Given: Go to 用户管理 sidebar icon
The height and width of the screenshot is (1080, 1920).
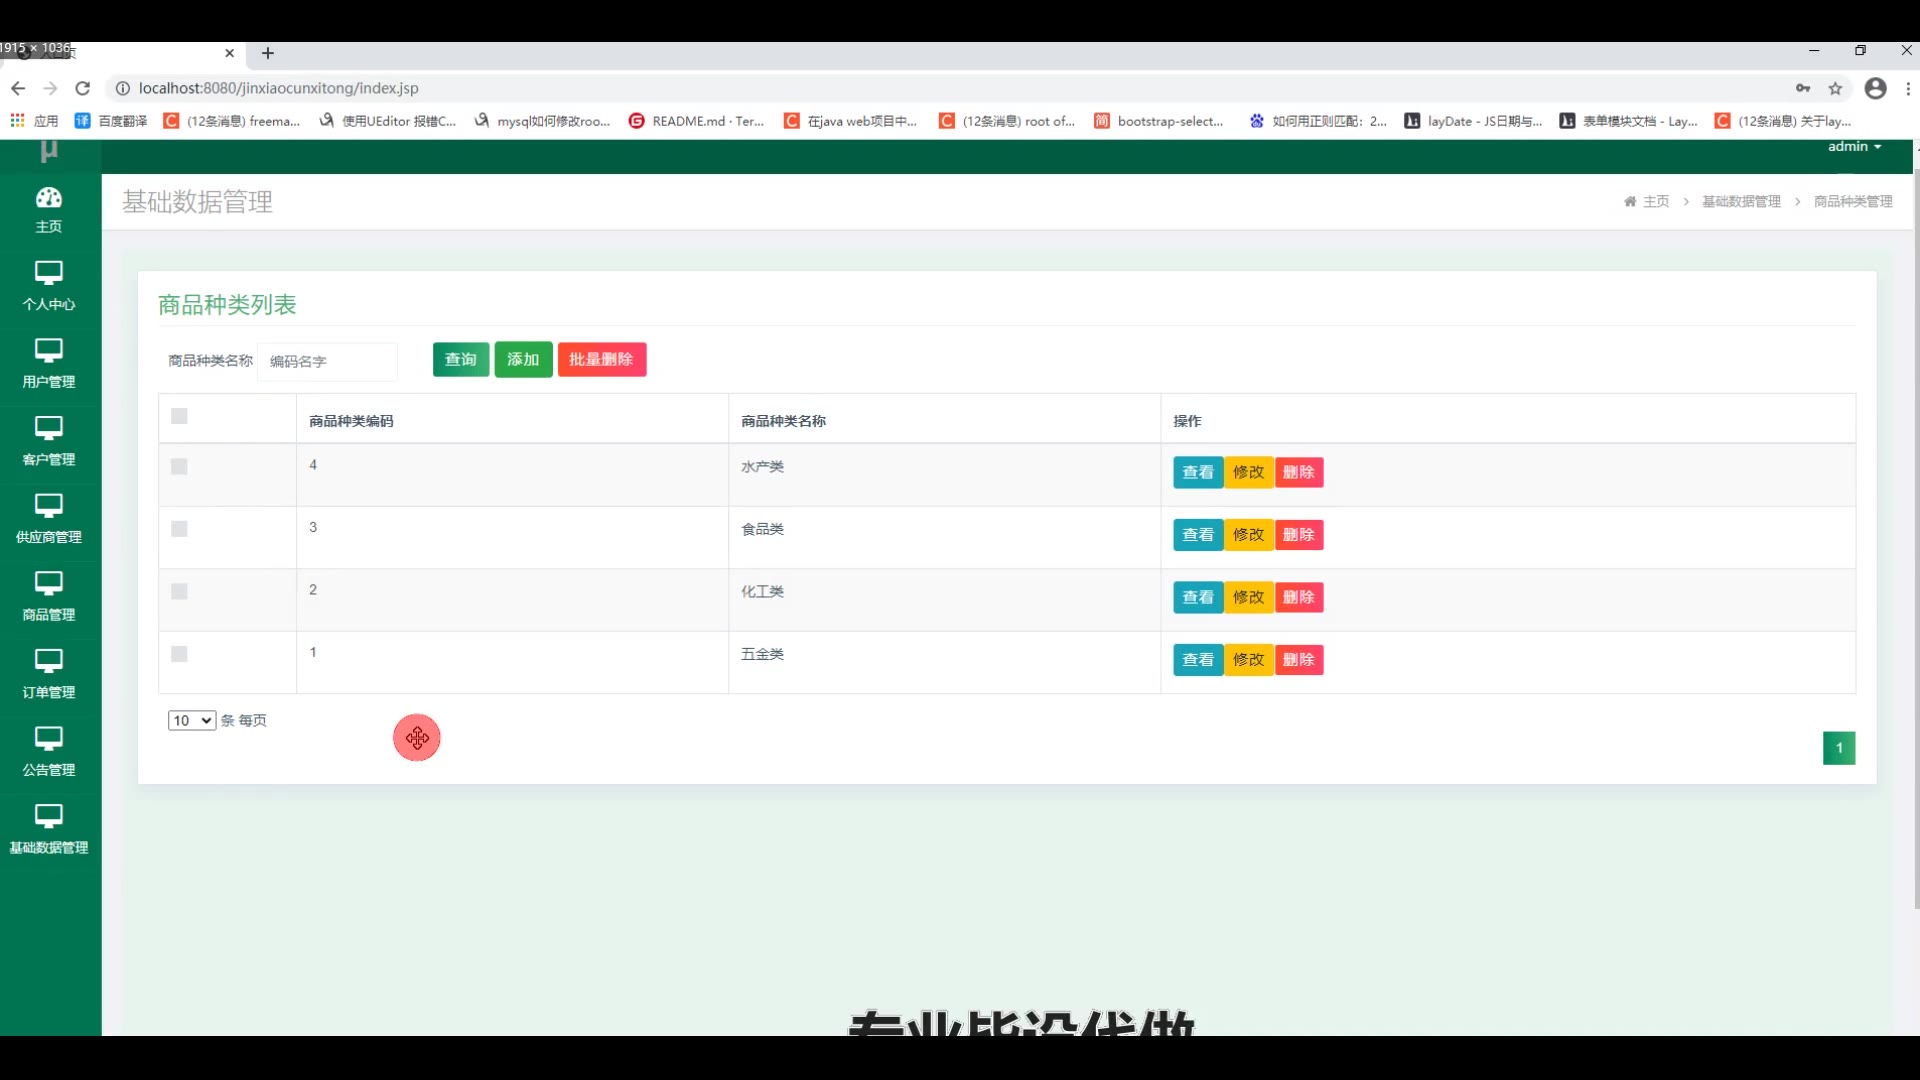Looking at the screenshot, I should pos(48,351).
